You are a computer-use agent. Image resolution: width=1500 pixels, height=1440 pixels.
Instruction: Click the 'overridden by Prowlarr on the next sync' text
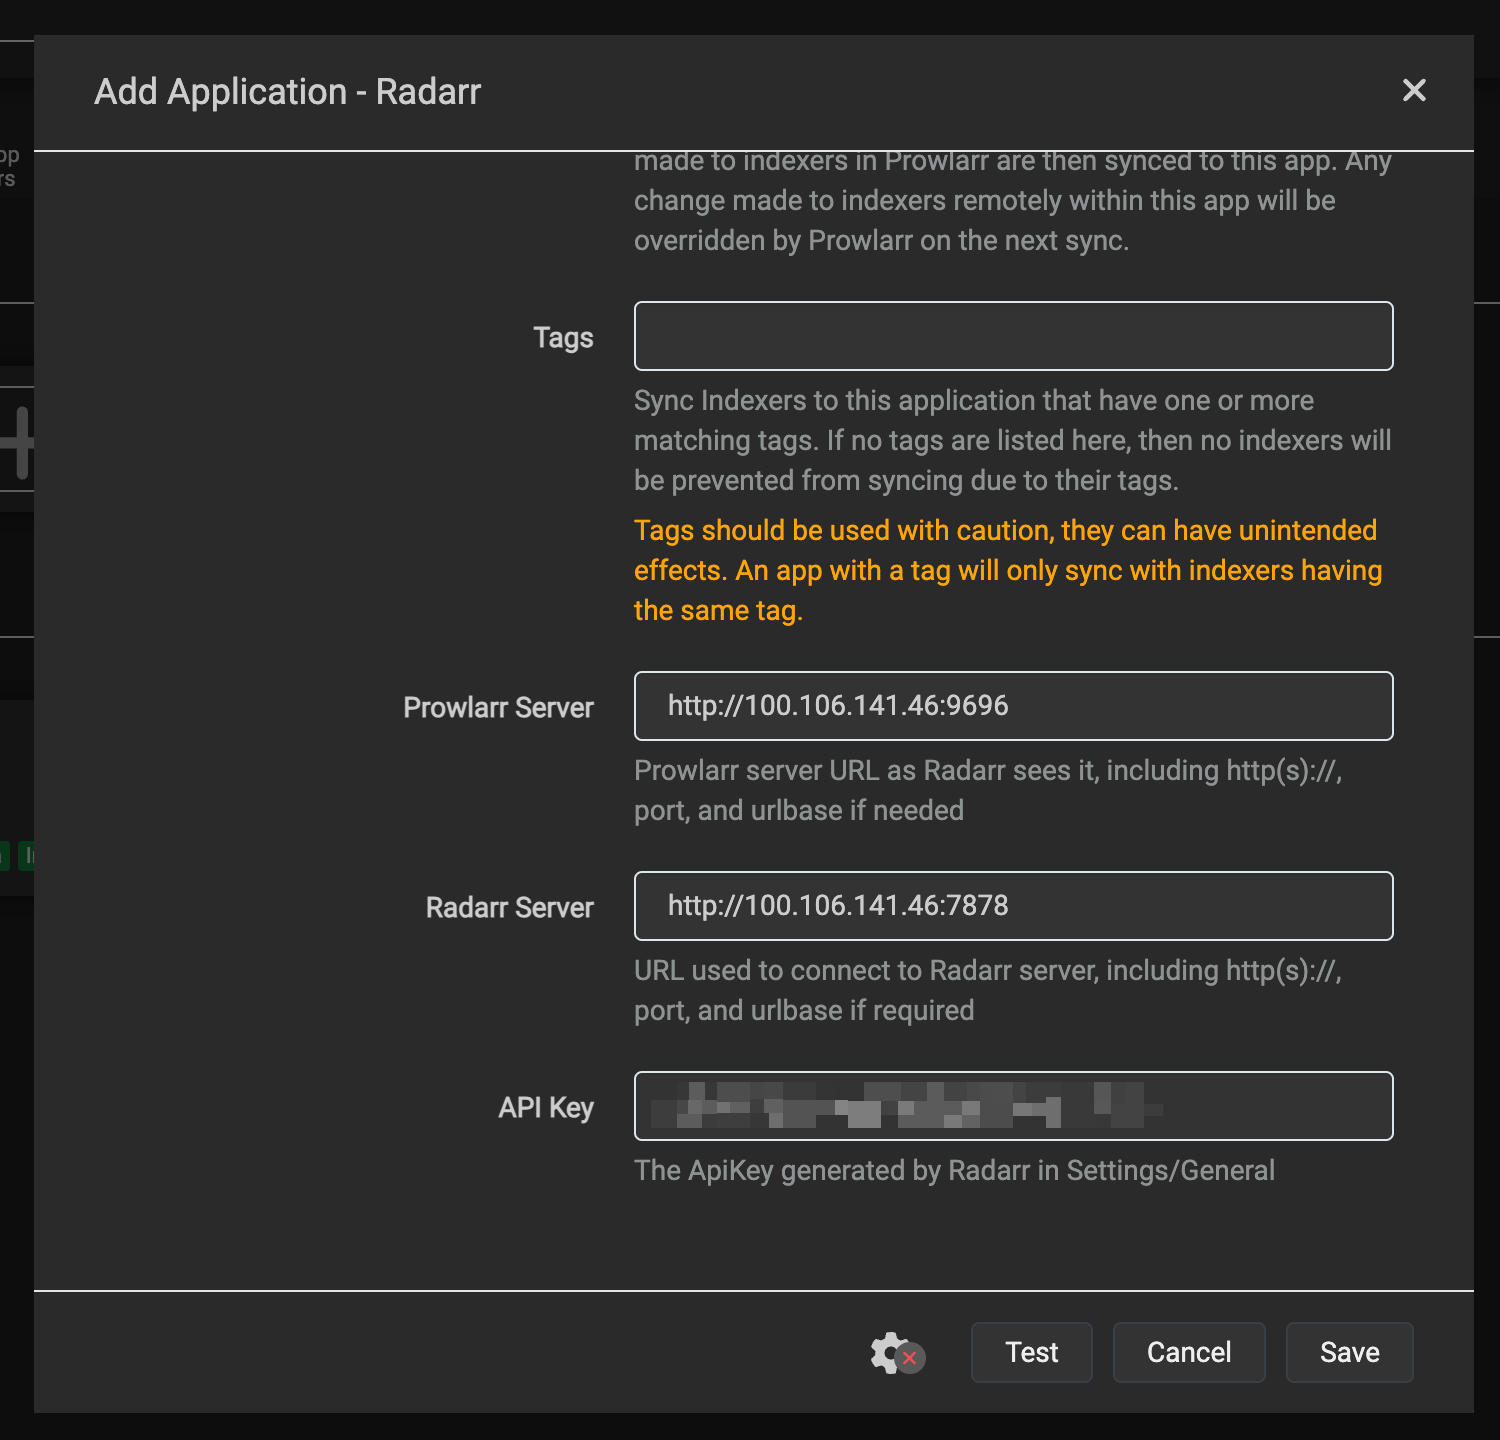(x=881, y=241)
